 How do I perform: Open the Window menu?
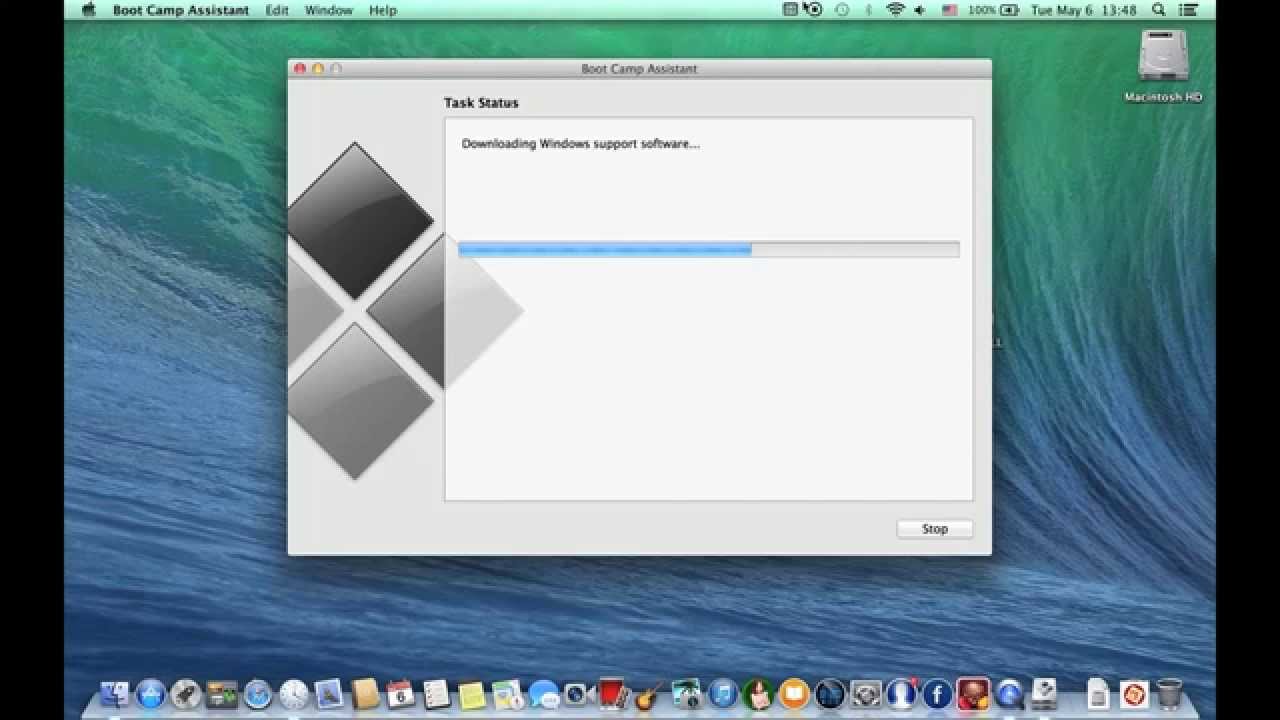tap(329, 10)
